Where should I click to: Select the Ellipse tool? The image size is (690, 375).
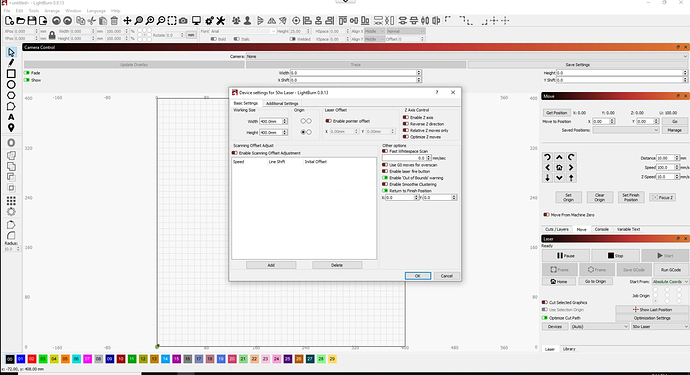pos(11,85)
